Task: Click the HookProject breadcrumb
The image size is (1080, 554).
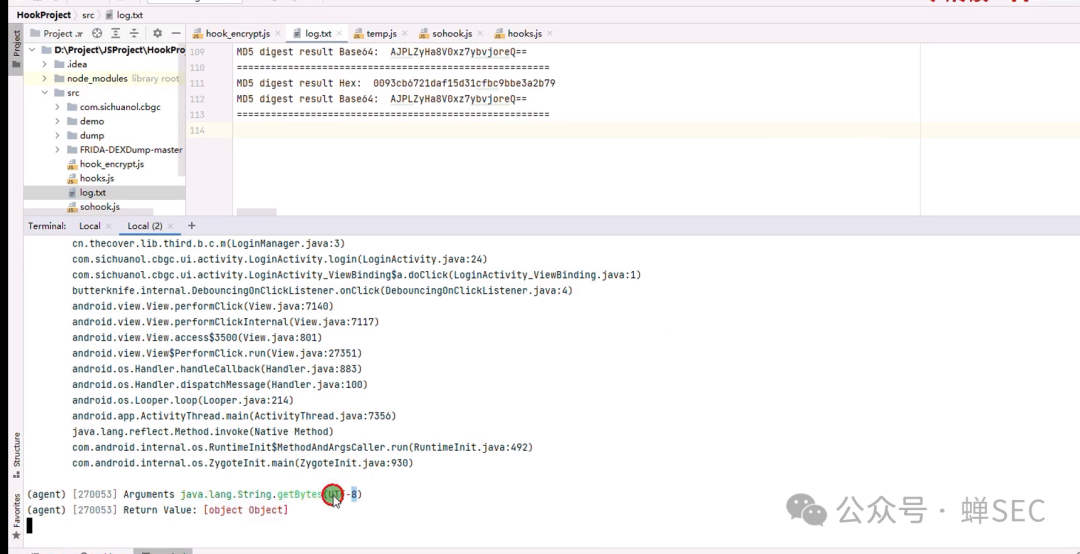Action: (x=43, y=14)
